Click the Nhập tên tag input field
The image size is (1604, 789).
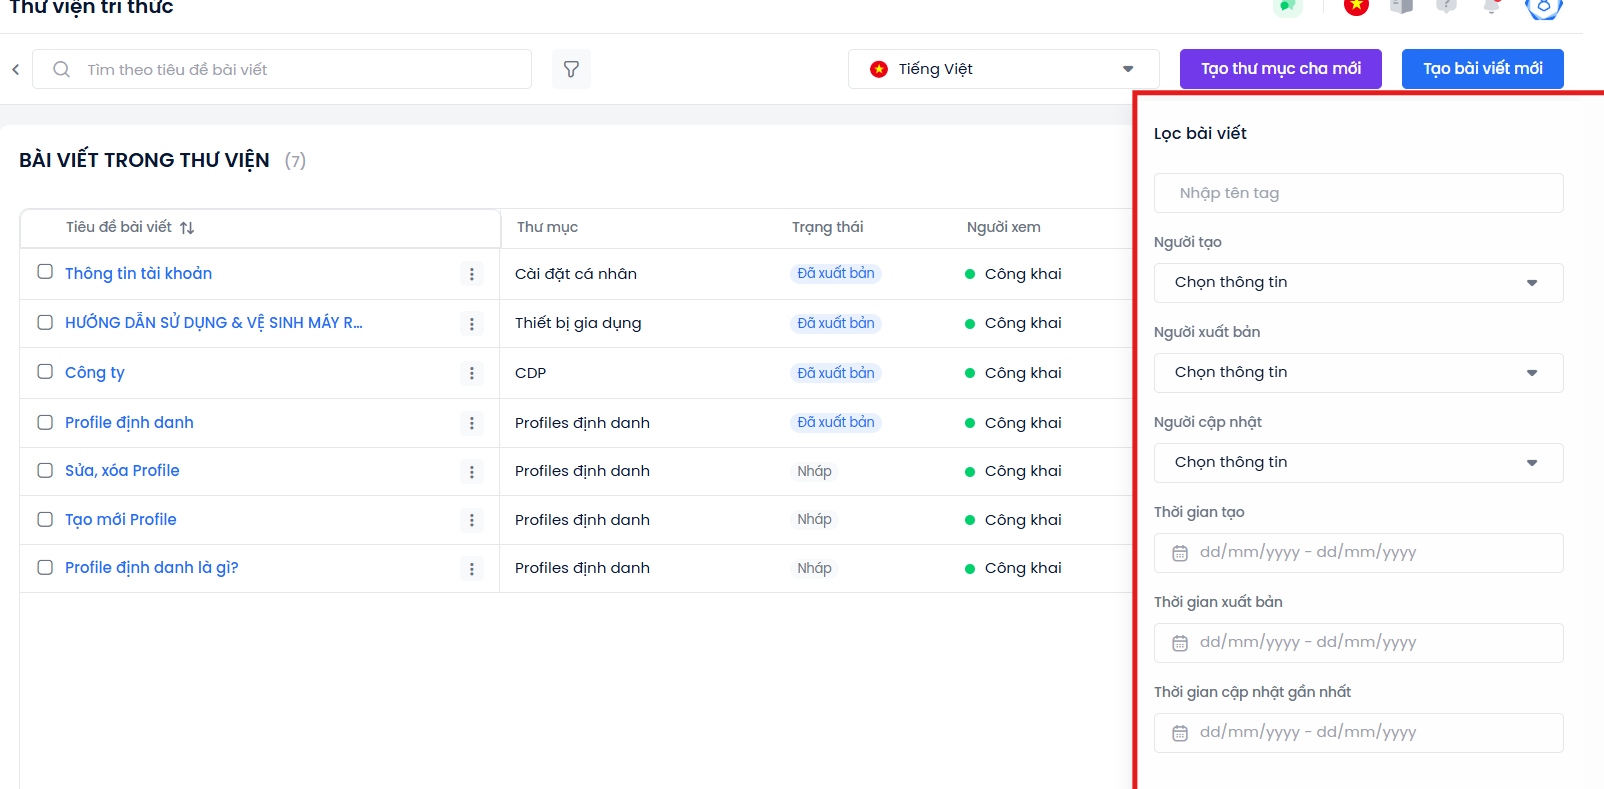[1358, 193]
